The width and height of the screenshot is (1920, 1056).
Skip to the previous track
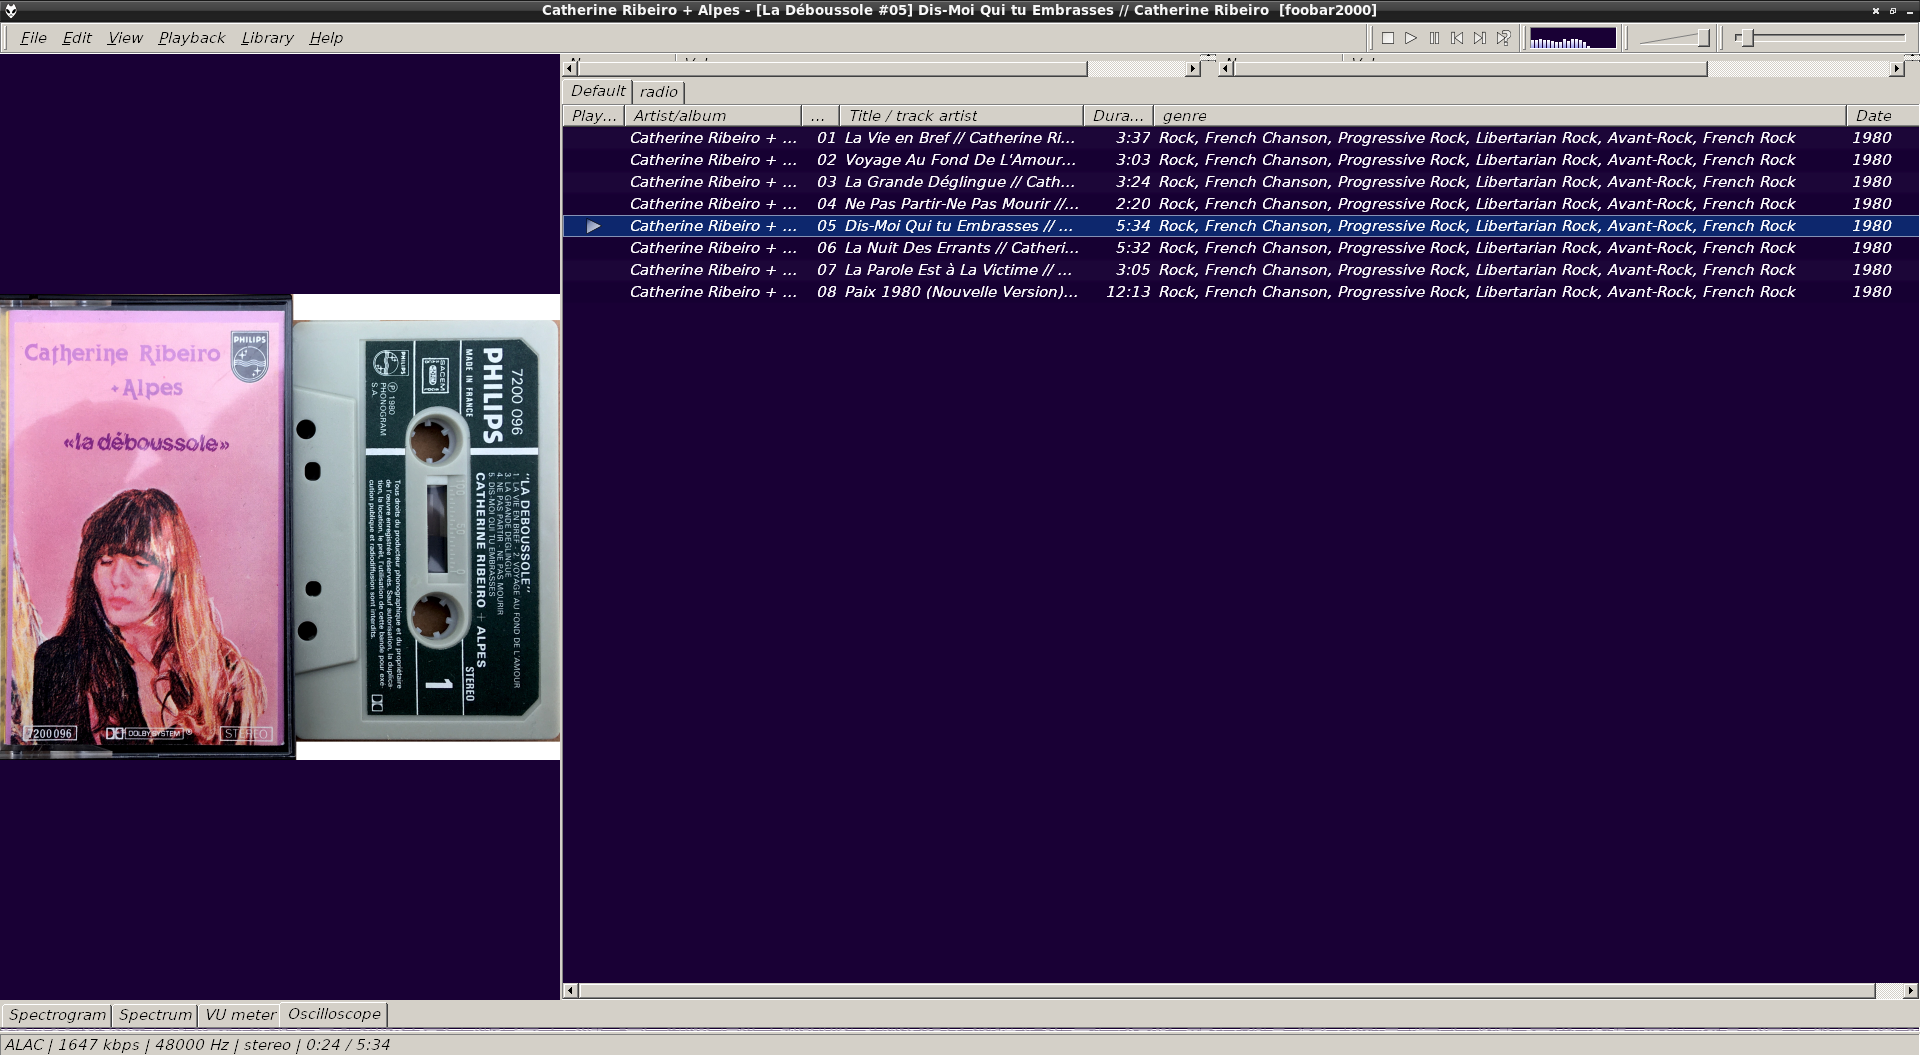pyautogui.click(x=1457, y=38)
